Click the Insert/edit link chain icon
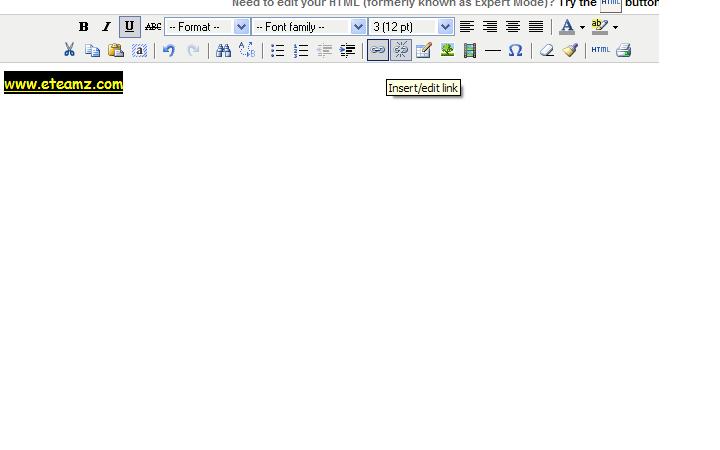The image size is (720, 450). [x=377, y=50]
